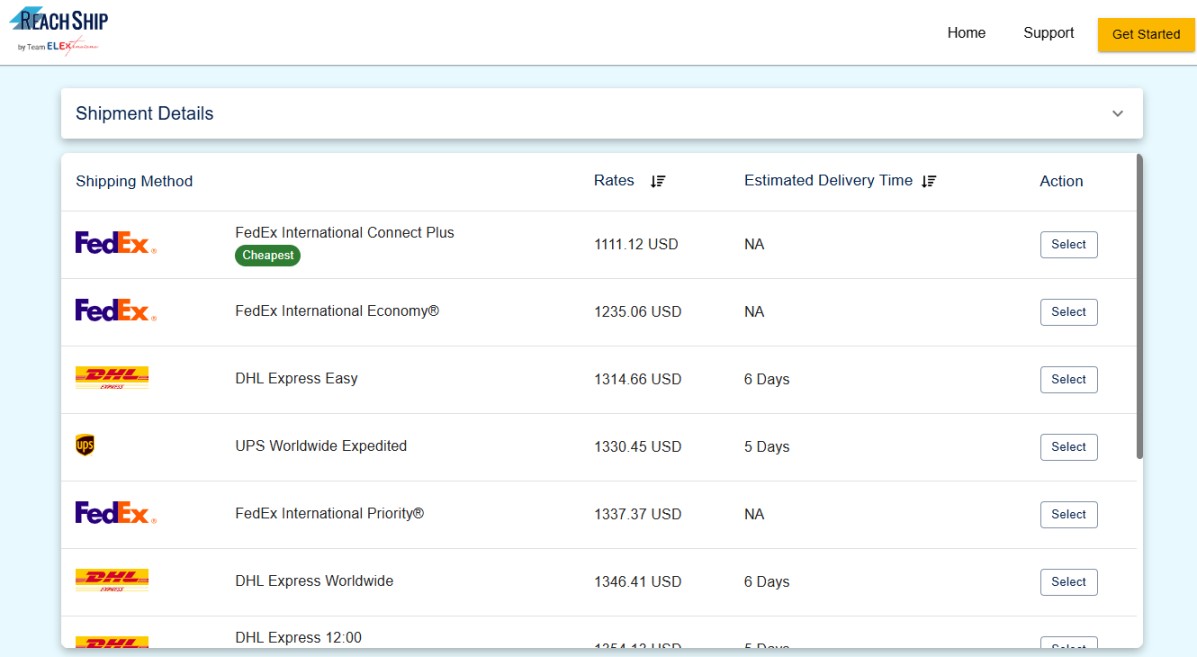Open the Support menu item
The width and height of the screenshot is (1197, 657).
pos(1048,33)
